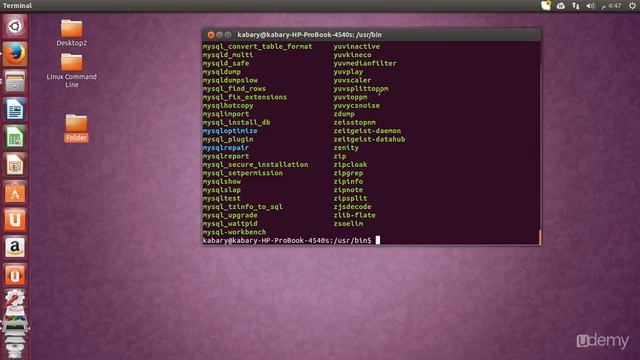
Task: Click 'mysqlreport' in the listing
Action: coord(226,156)
